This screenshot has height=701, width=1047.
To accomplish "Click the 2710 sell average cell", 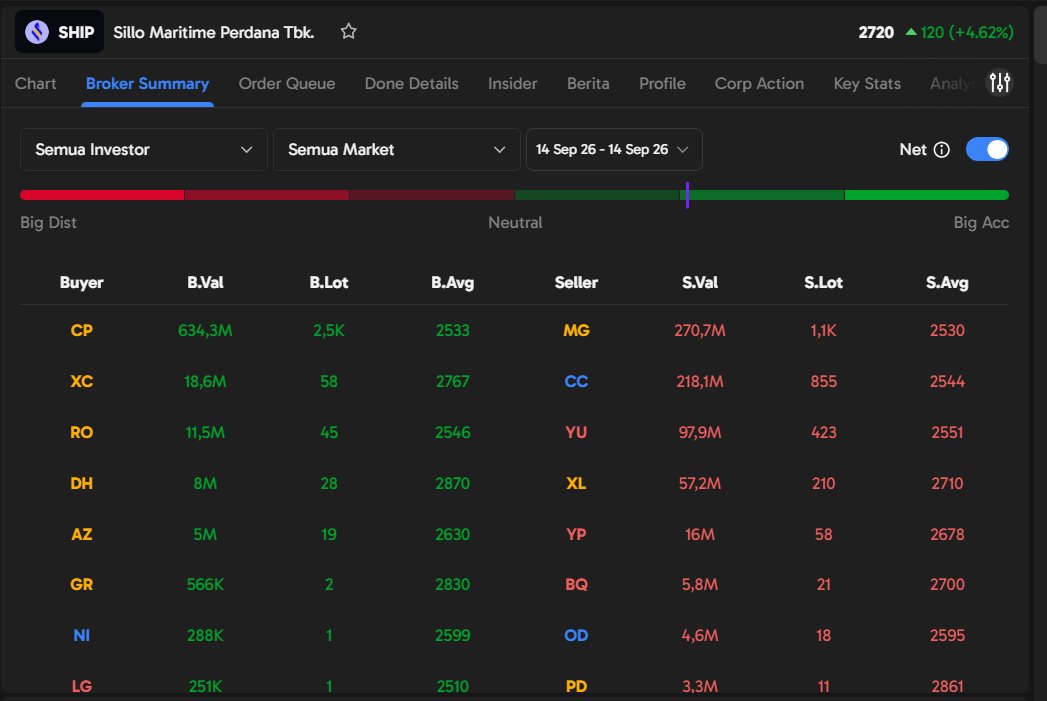I will 947,483.
